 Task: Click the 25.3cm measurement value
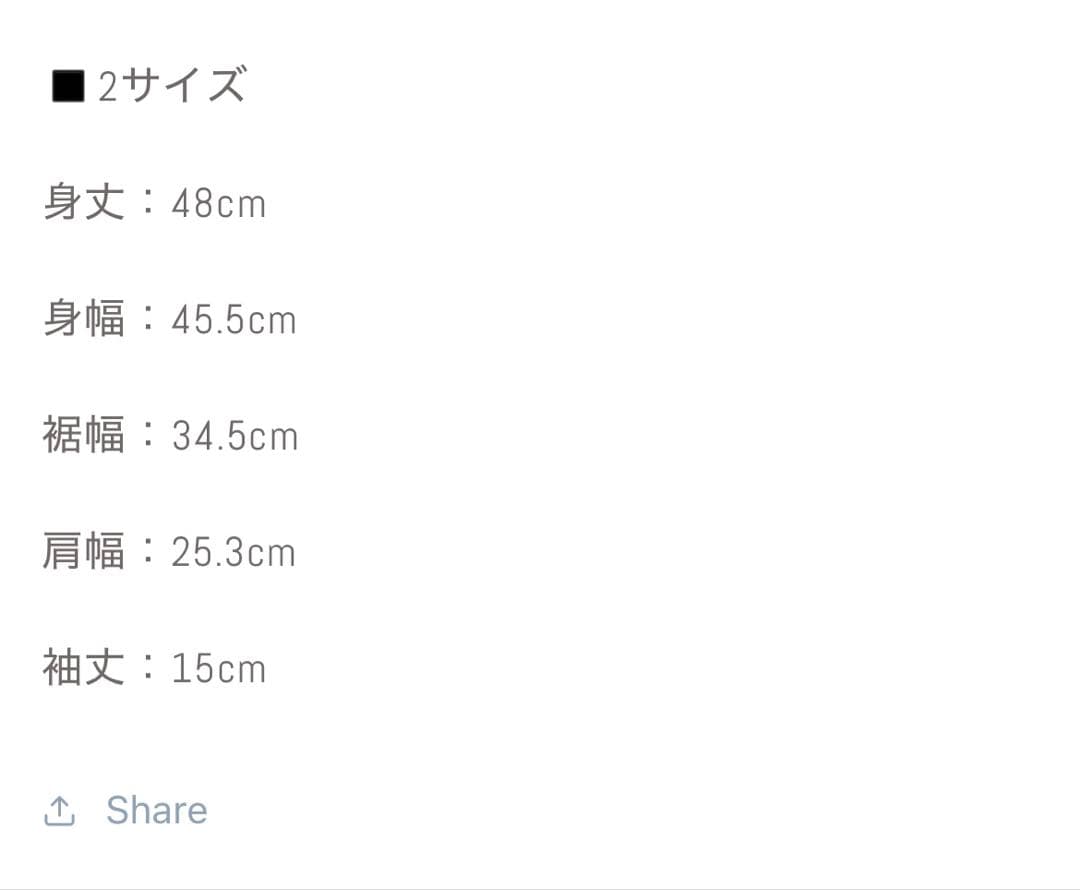tap(233, 552)
